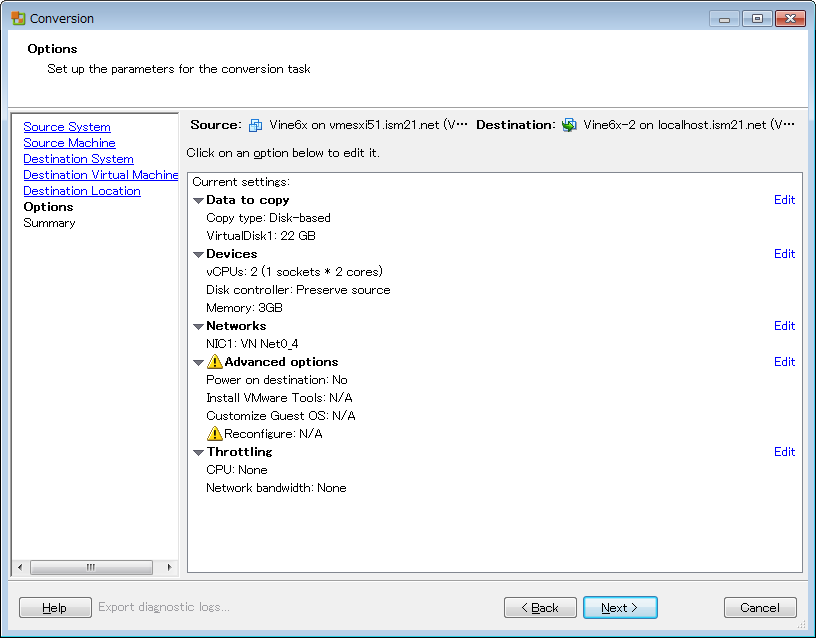
Task: Go to the Destination Virtual Machine step
Action: (x=100, y=175)
